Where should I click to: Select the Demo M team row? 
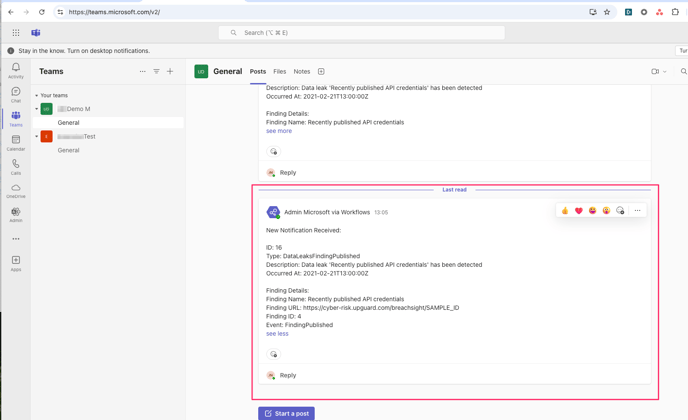coord(108,109)
